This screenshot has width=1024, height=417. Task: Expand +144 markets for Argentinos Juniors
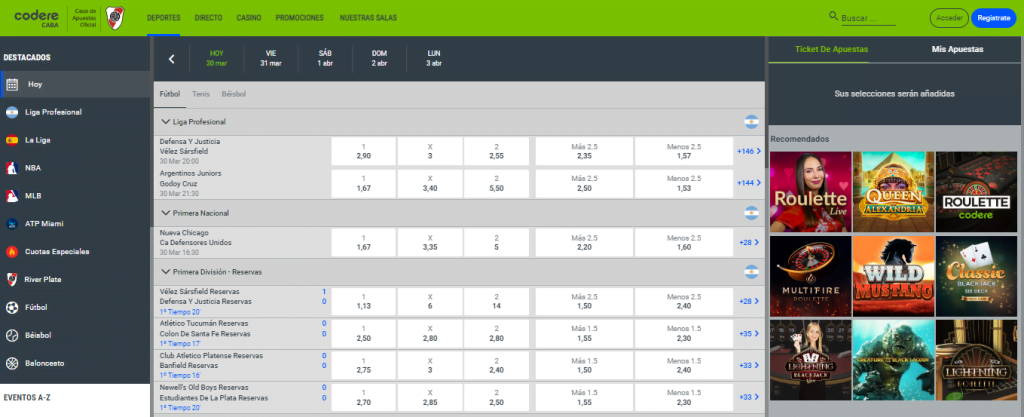[x=748, y=183]
